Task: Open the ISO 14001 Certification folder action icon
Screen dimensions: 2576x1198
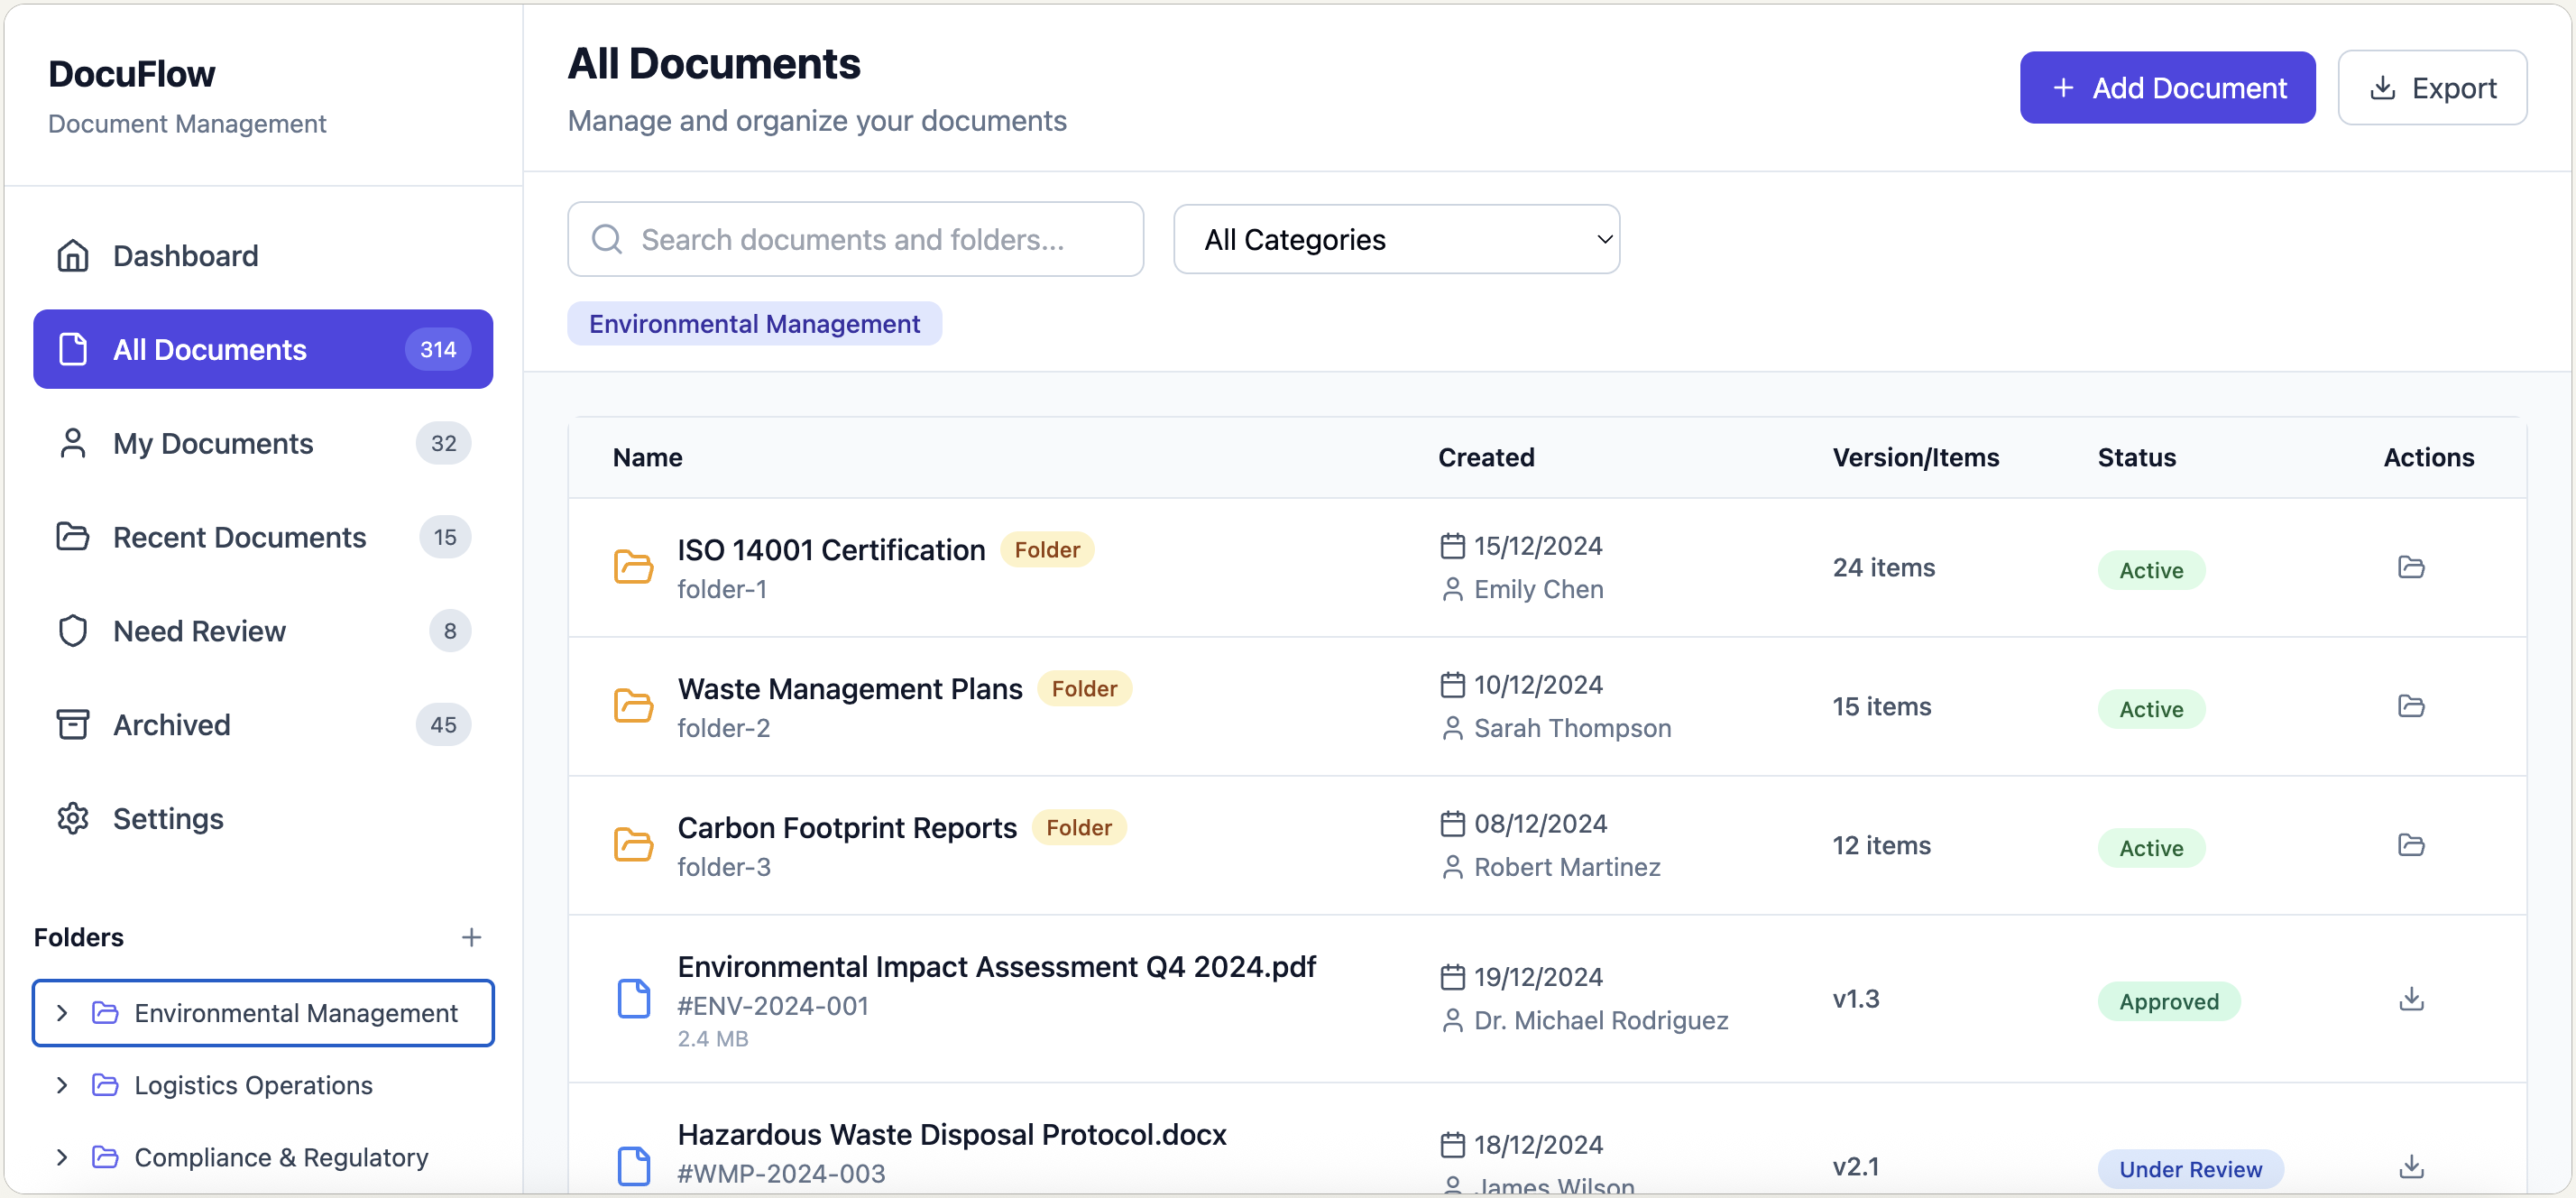Action: pyautogui.click(x=2411, y=567)
